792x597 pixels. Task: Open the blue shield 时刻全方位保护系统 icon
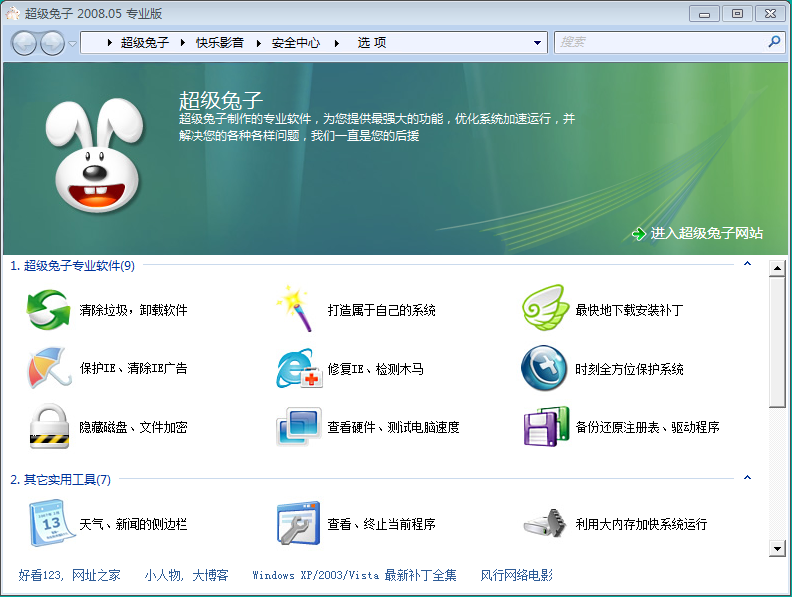[x=544, y=369]
